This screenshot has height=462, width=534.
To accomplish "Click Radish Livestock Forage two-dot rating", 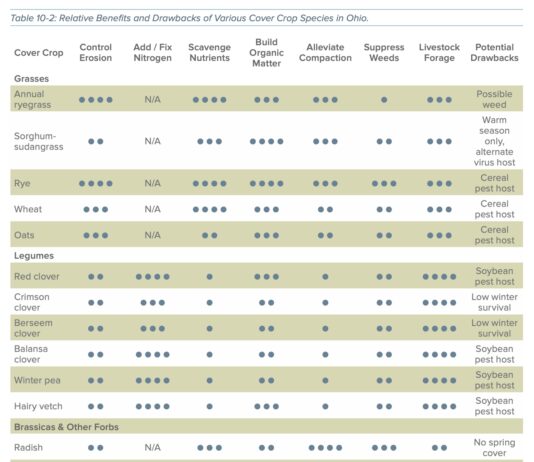I will (439, 448).
